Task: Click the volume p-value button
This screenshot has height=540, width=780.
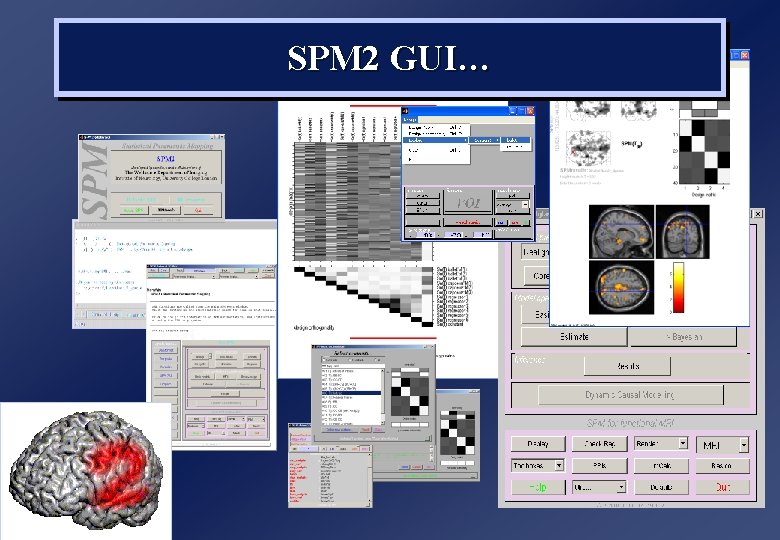Action: click(423, 195)
